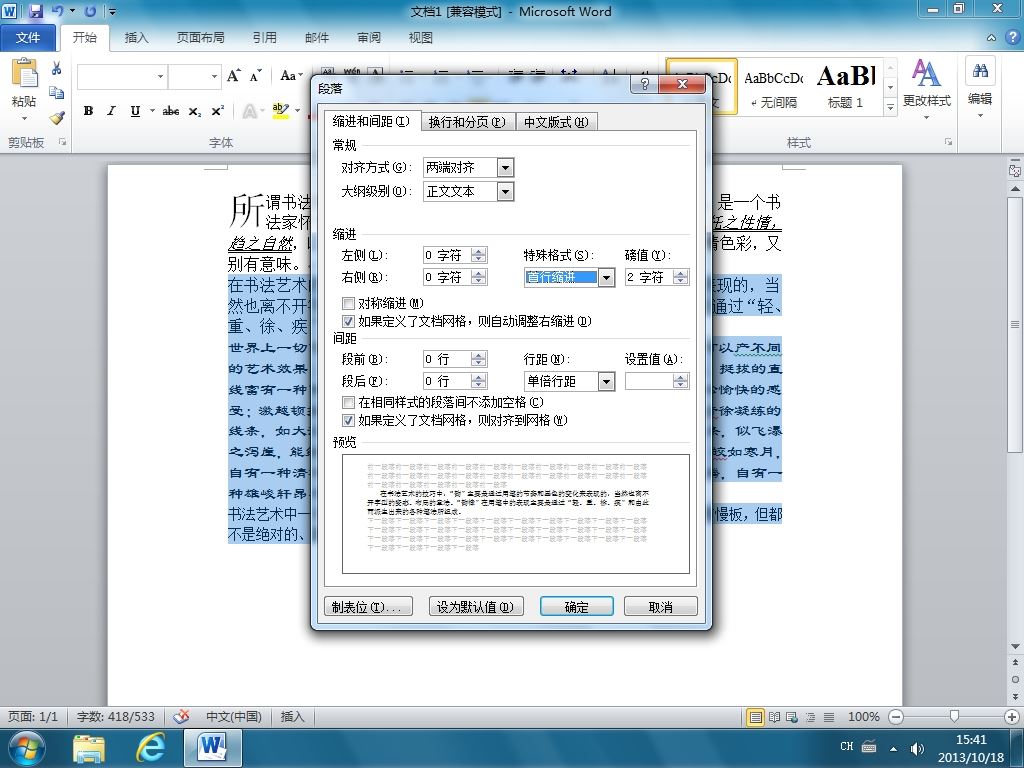Screen dimensions: 1024x768
Task: Open 行距 line spacing dropdown
Action: (x=606, y=381)
